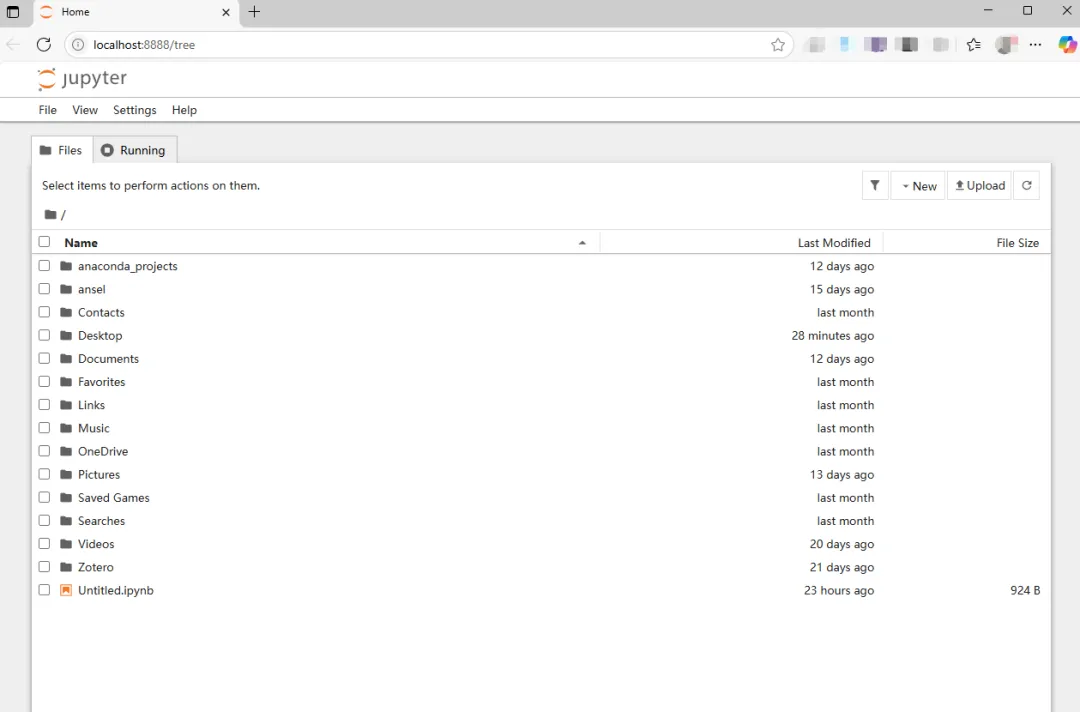Image resolution: width=1080 pixels, height=712 pixels.
Task: Check the Music row checkbox
Action: pyautogui.click(x=44, y=428)
